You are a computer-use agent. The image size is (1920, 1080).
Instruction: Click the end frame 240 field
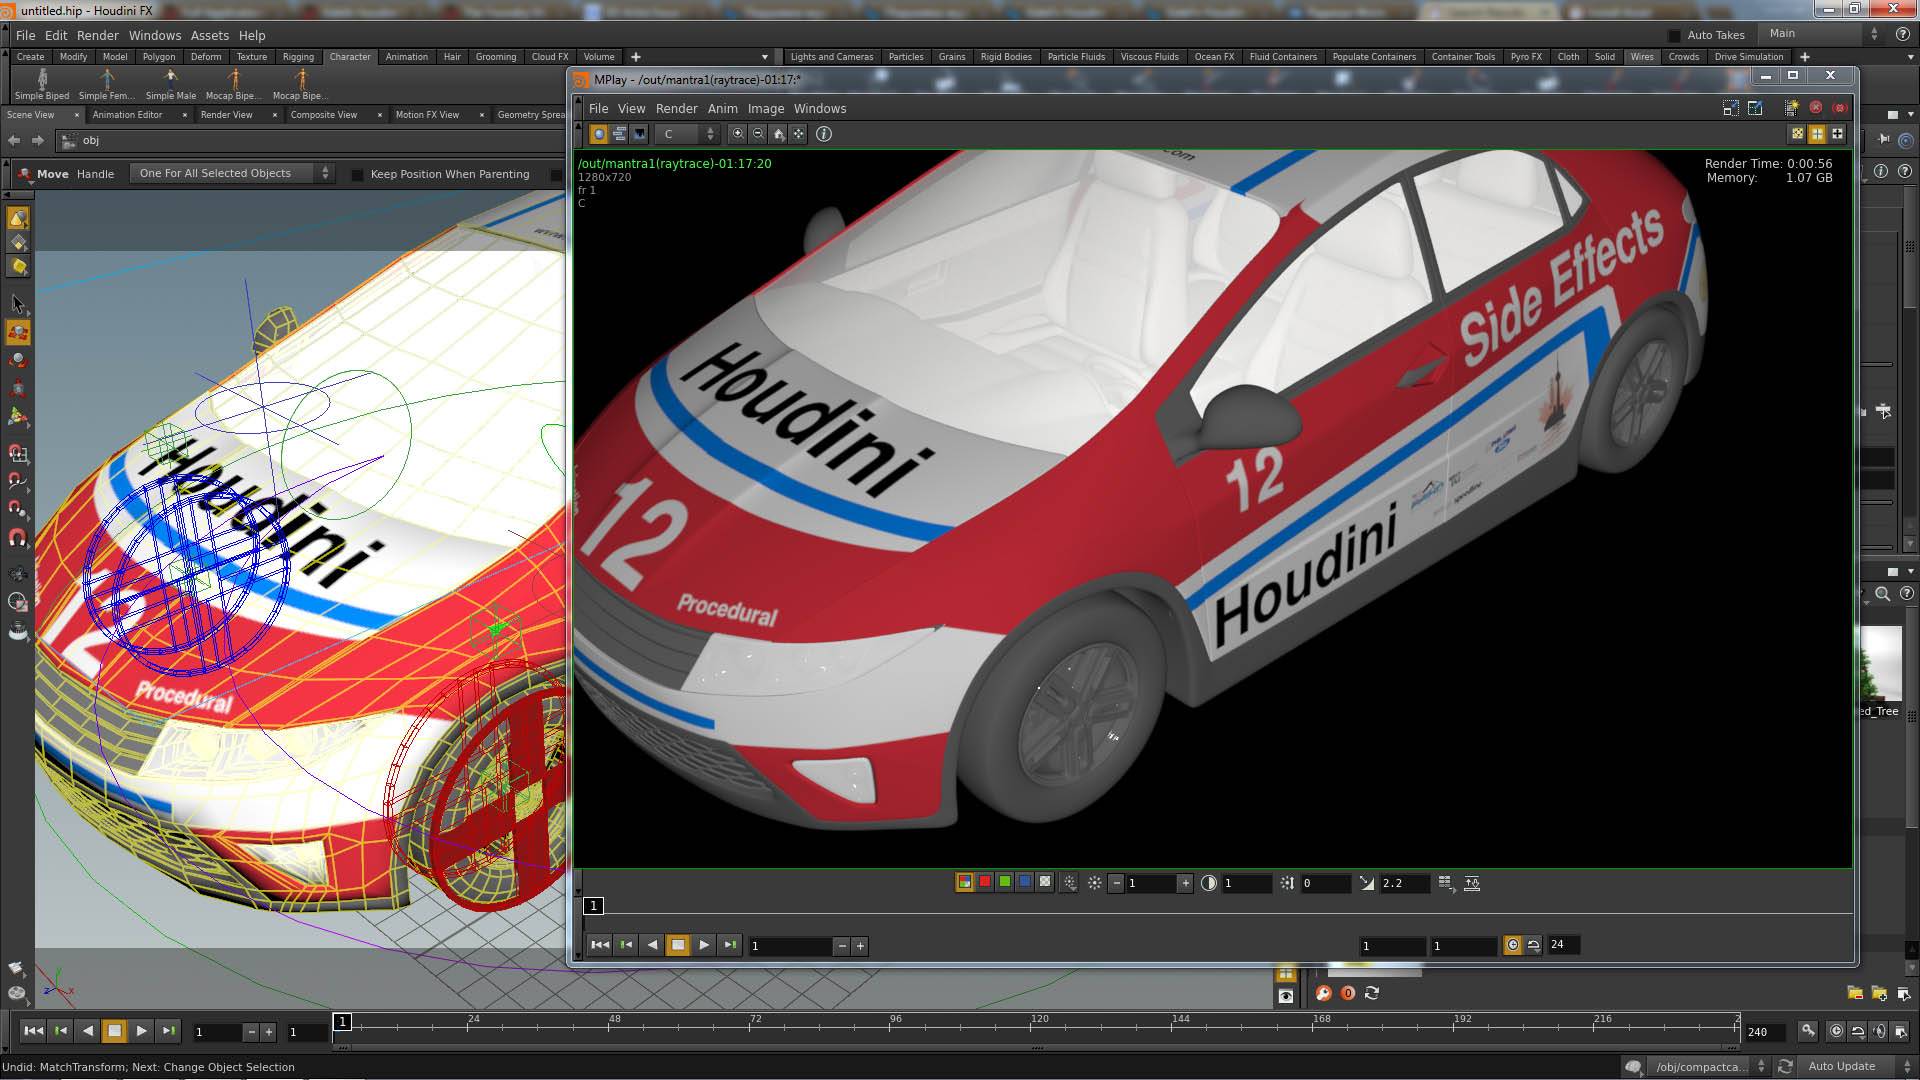[x=1765, y=1032]
